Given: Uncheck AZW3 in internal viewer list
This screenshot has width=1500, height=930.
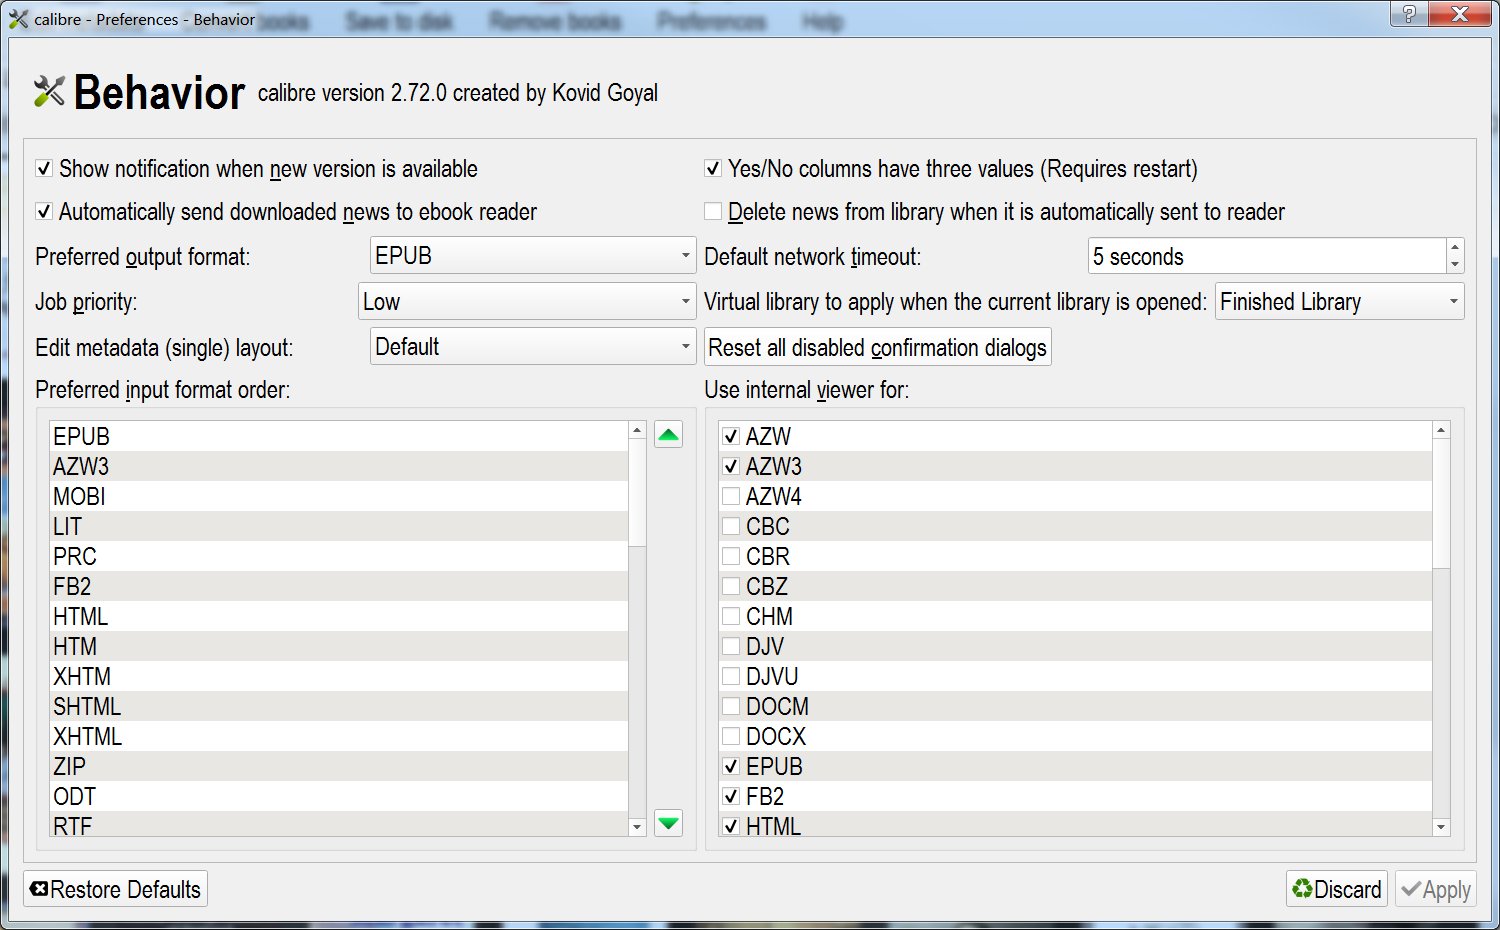Looking at the screenshot, I should pos(731,466).
